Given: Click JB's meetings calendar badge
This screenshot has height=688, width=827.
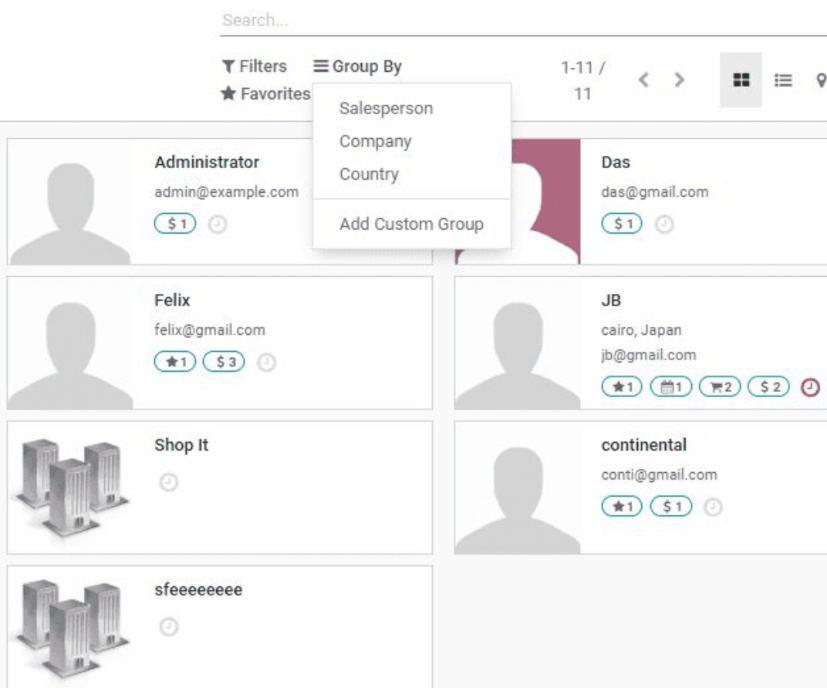Looking at the screenshot, I should tap(671, 387).
